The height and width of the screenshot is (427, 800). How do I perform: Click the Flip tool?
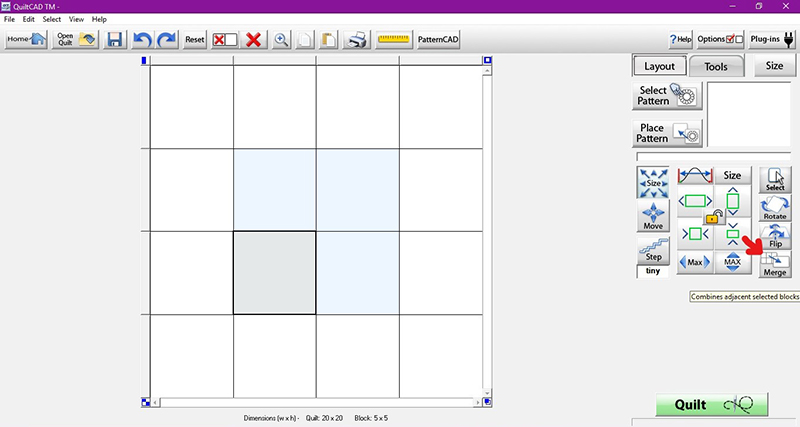tap(775, 236)
